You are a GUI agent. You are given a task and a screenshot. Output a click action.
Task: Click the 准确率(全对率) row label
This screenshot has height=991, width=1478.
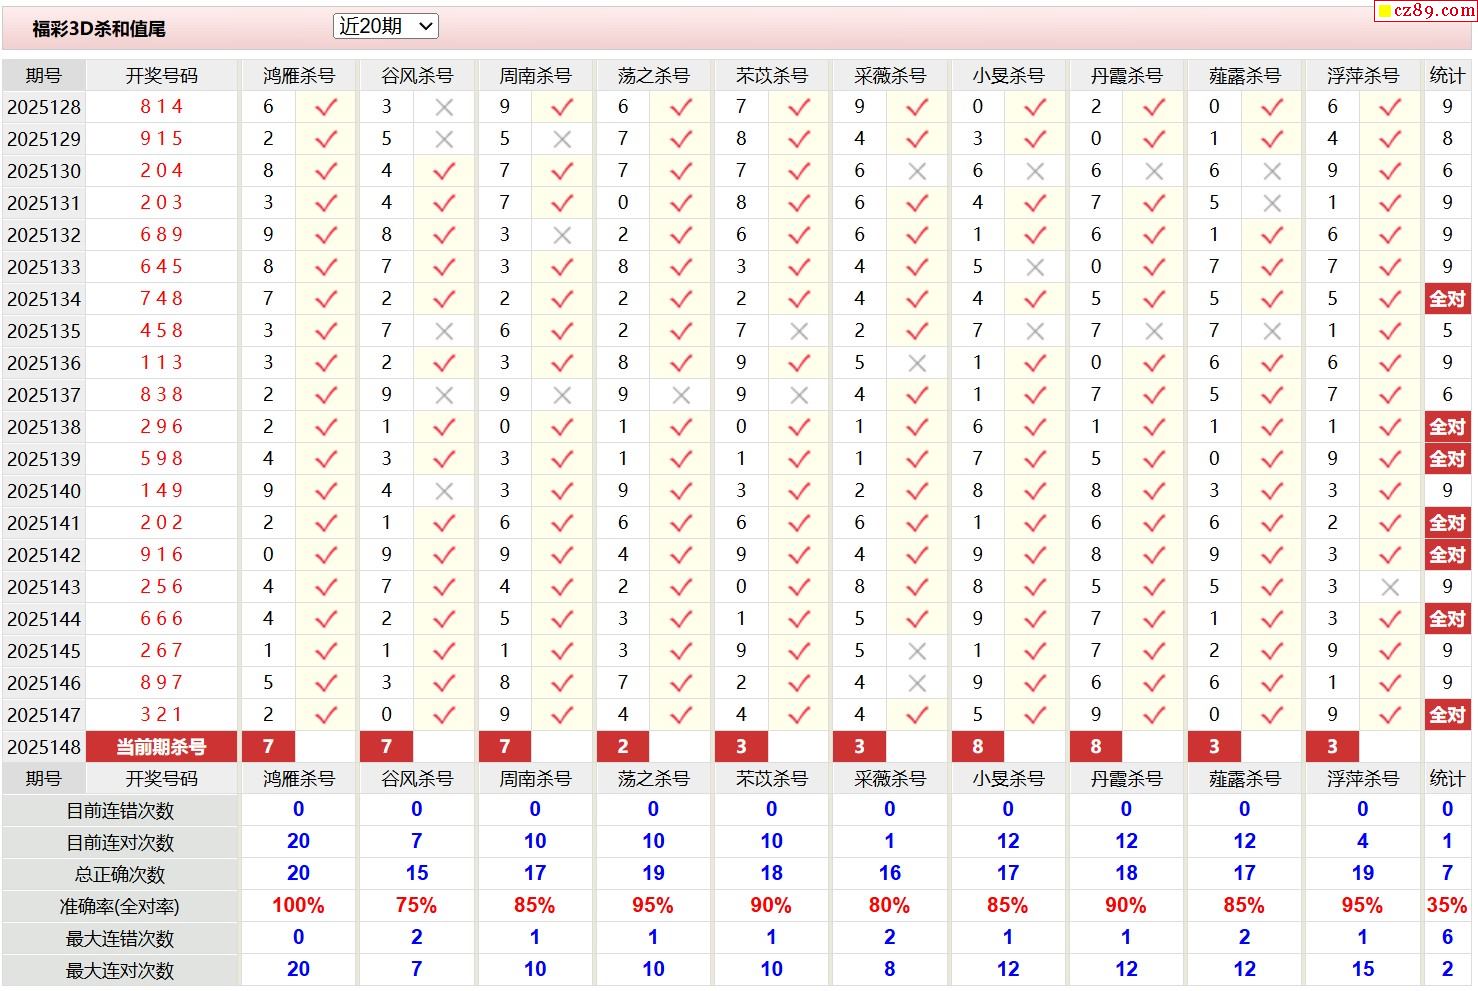click(120, 907)
